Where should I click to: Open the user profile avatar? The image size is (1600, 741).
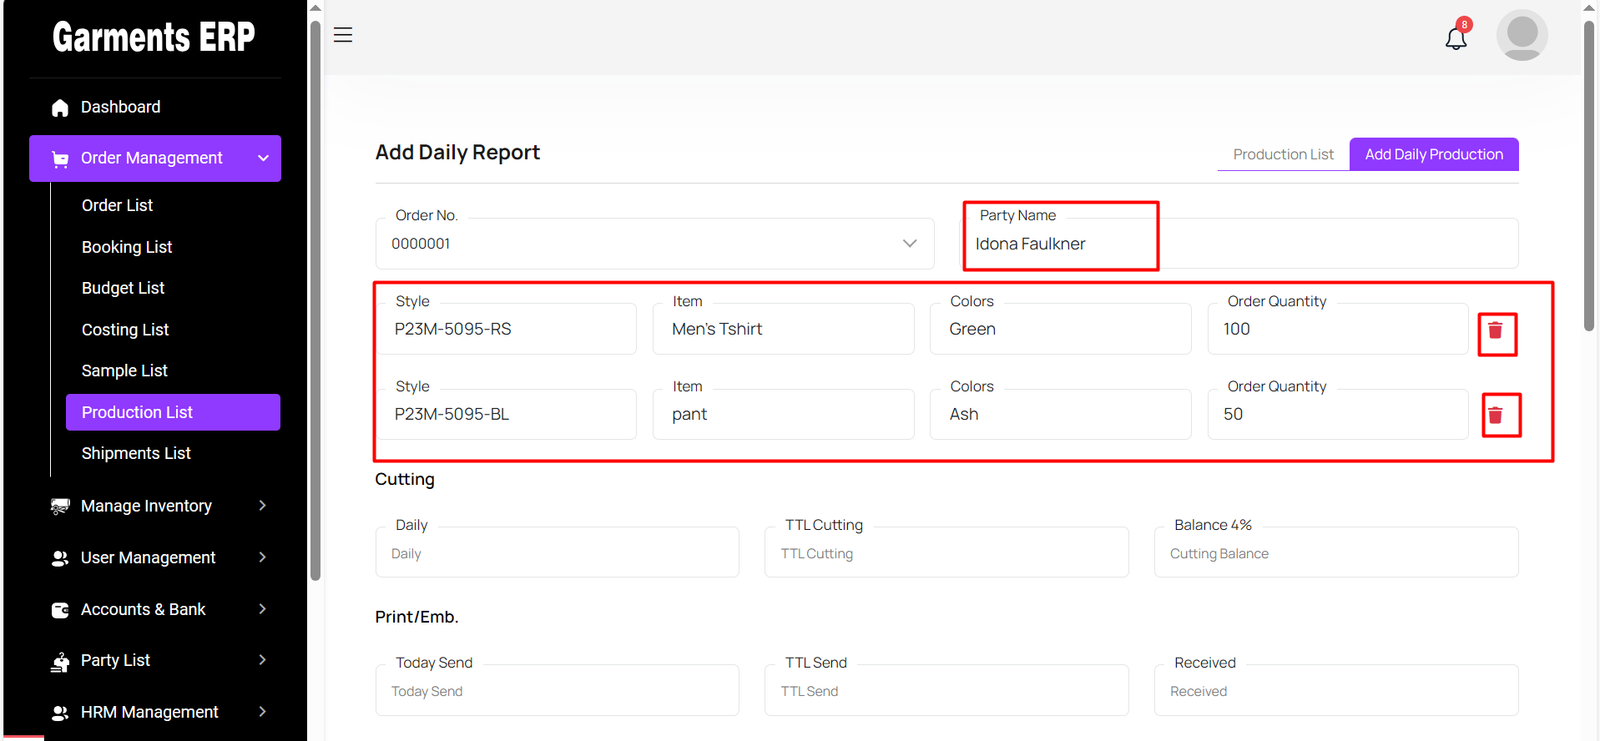click(1521, 35)
